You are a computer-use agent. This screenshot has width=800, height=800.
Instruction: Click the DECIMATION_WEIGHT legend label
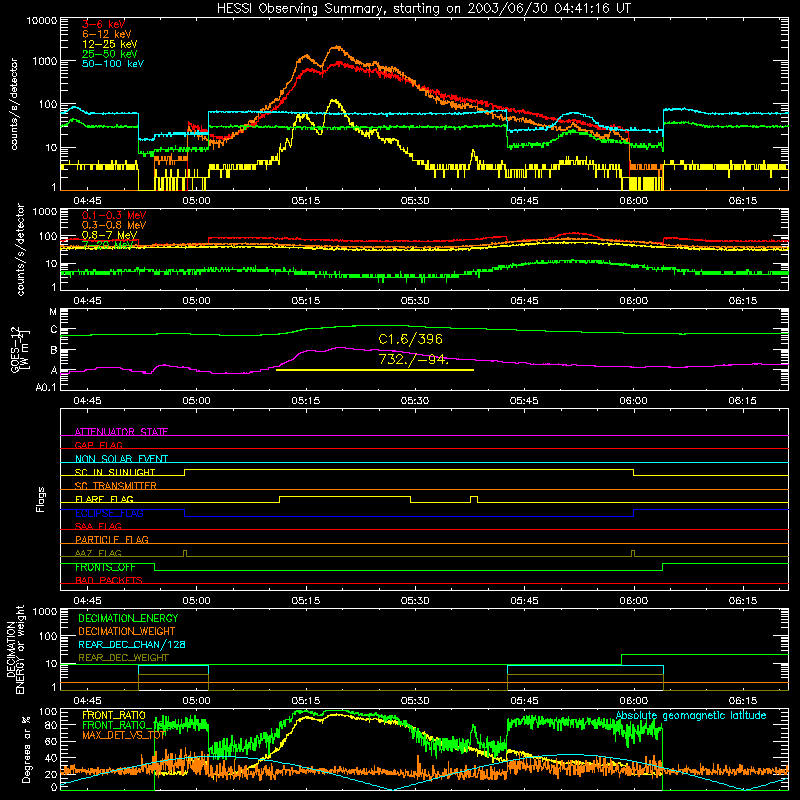pos(127,632)
